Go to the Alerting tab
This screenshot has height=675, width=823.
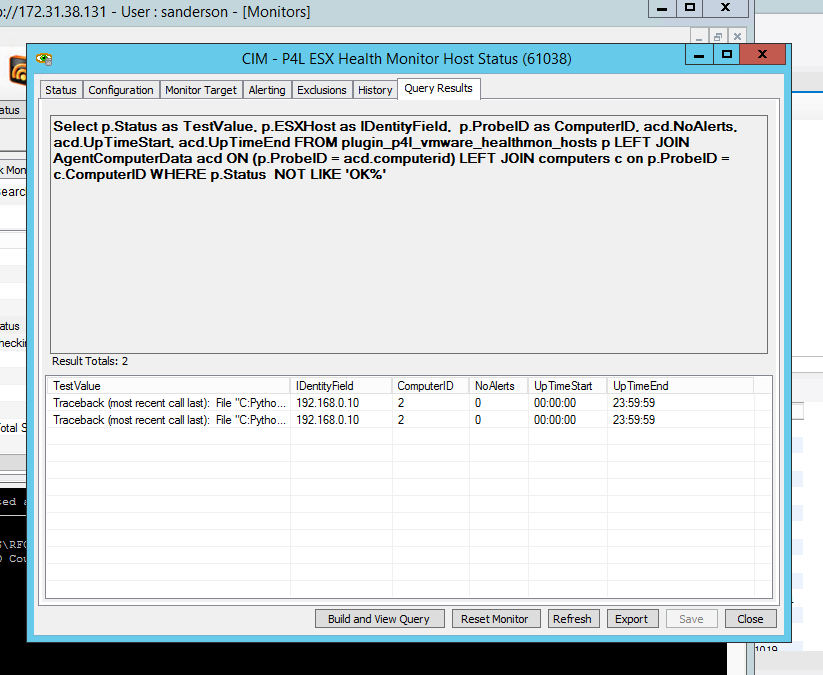(x=267, y=90)
